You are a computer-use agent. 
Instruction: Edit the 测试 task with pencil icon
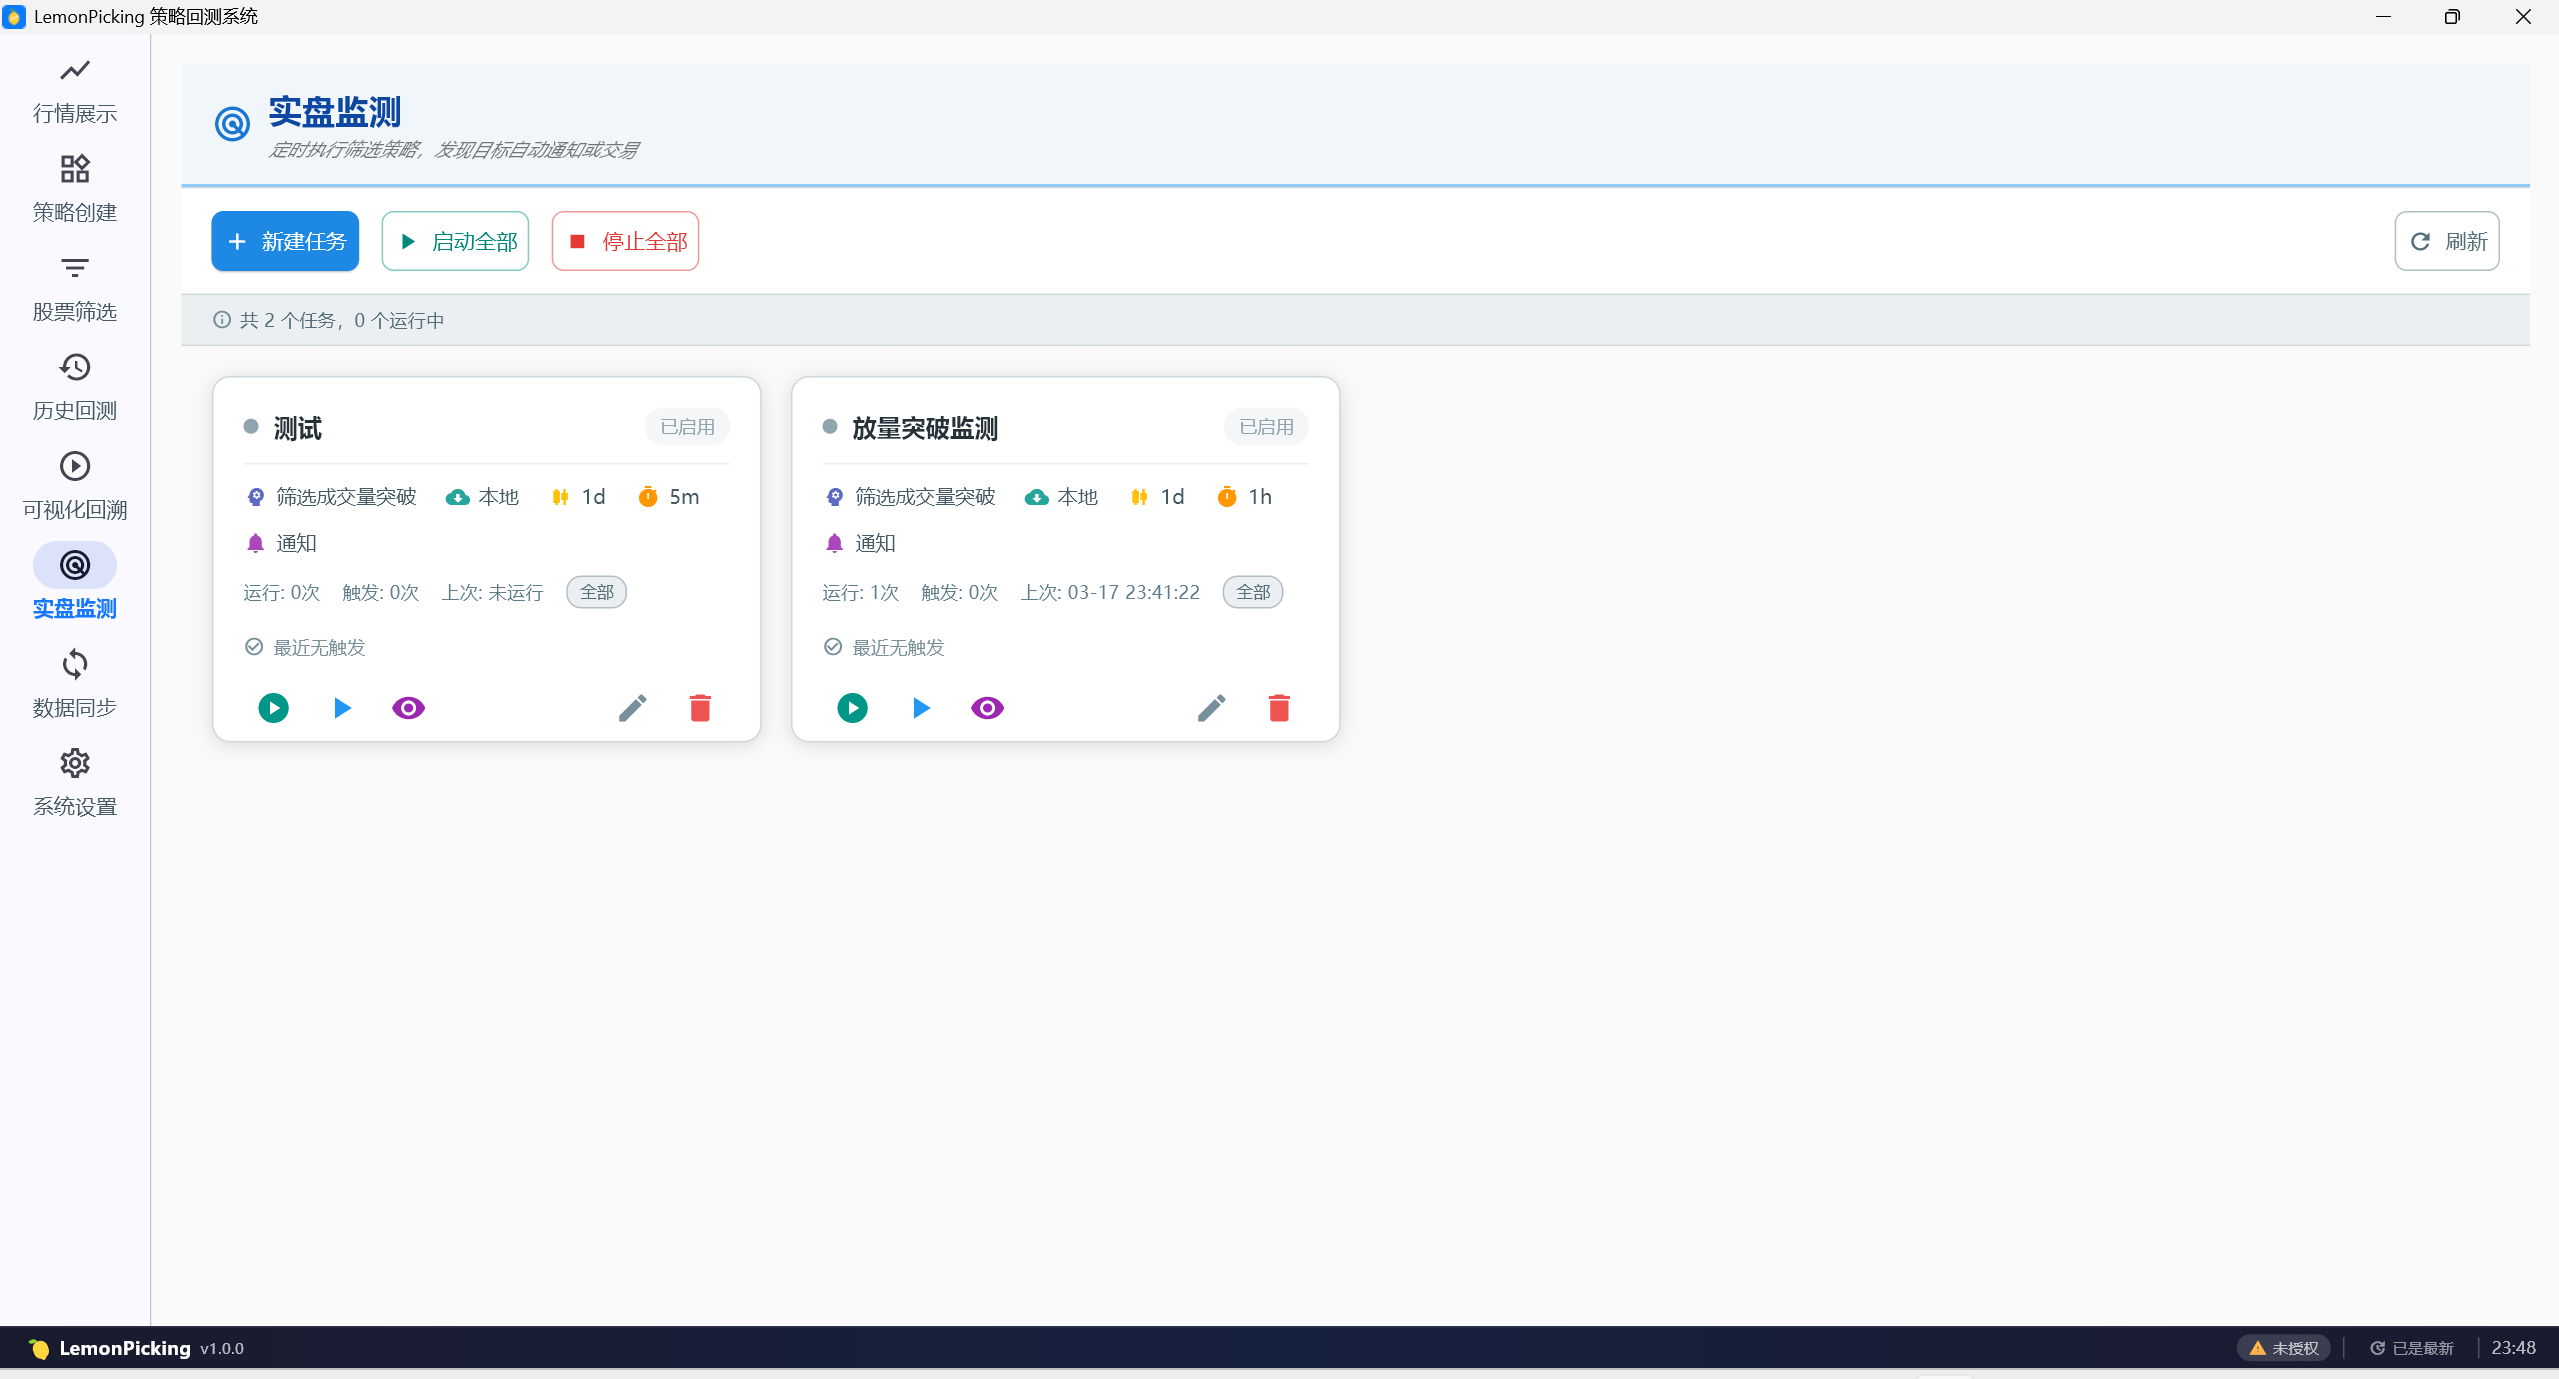click(632, 708)
